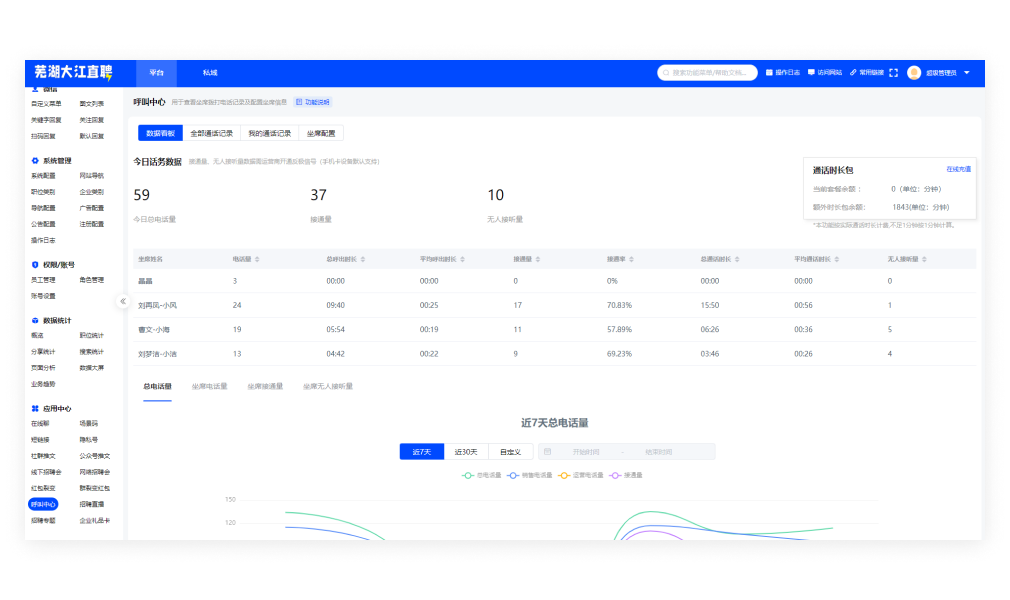
Task: Click the 系统管理 gear section heading
Action: coord(56,160)
